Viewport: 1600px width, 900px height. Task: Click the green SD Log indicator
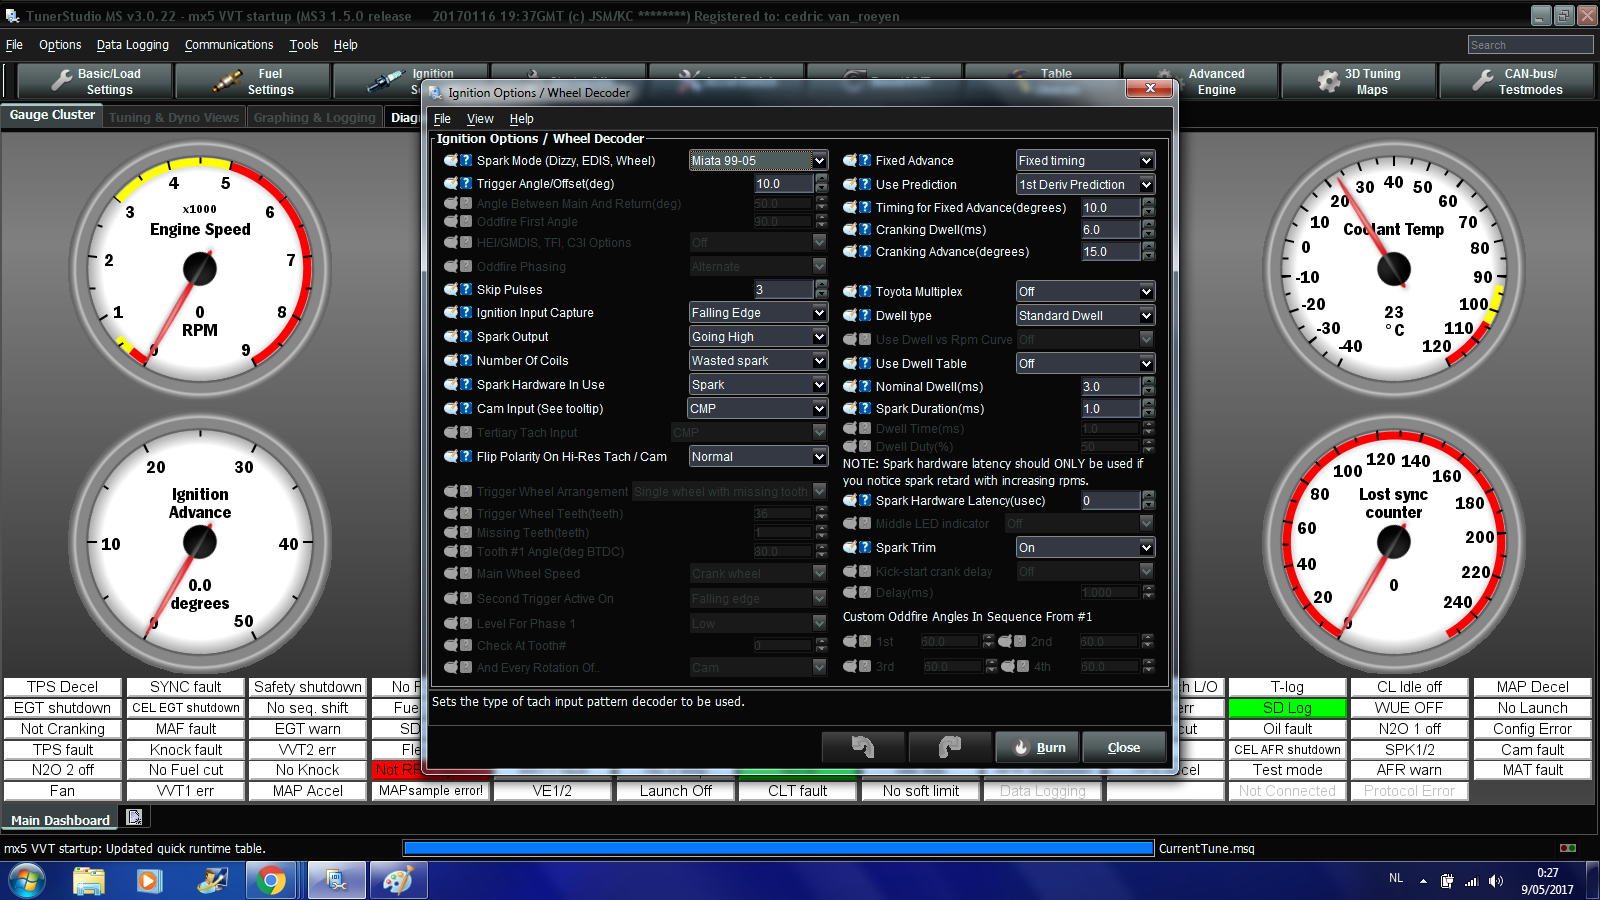click(x=1287, y=708)
